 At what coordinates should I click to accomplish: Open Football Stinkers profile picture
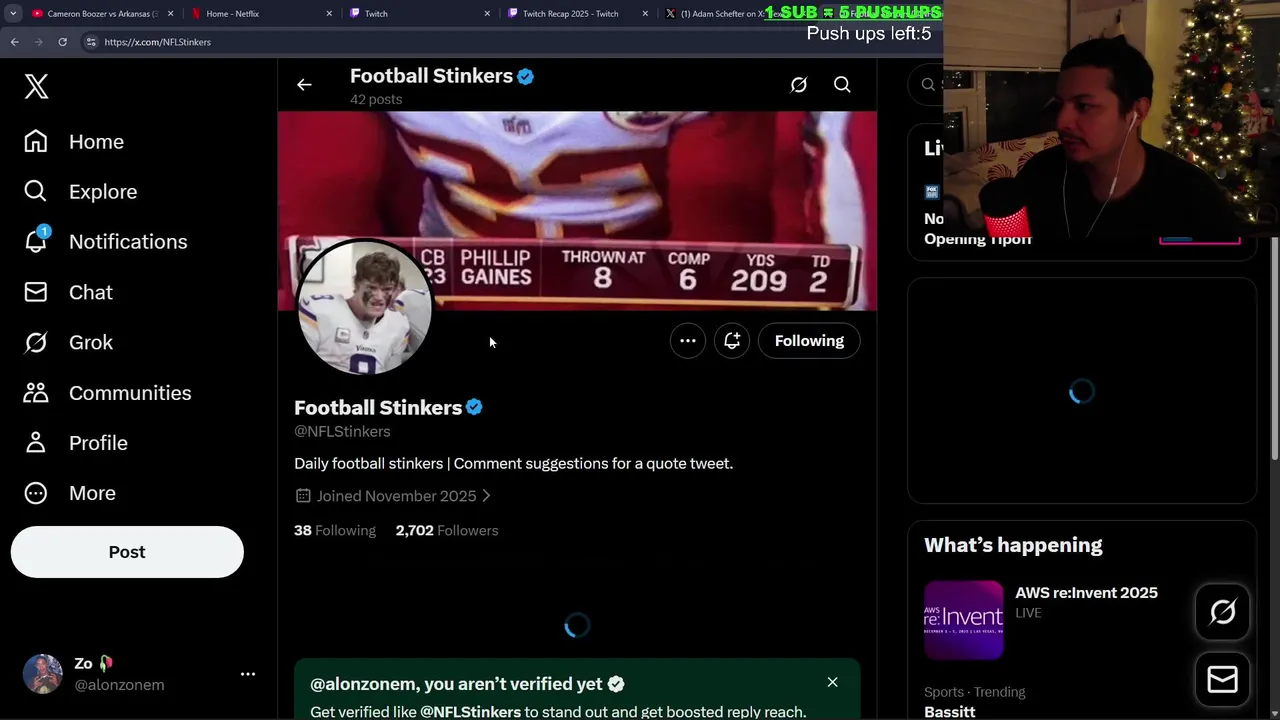(365, 307)
